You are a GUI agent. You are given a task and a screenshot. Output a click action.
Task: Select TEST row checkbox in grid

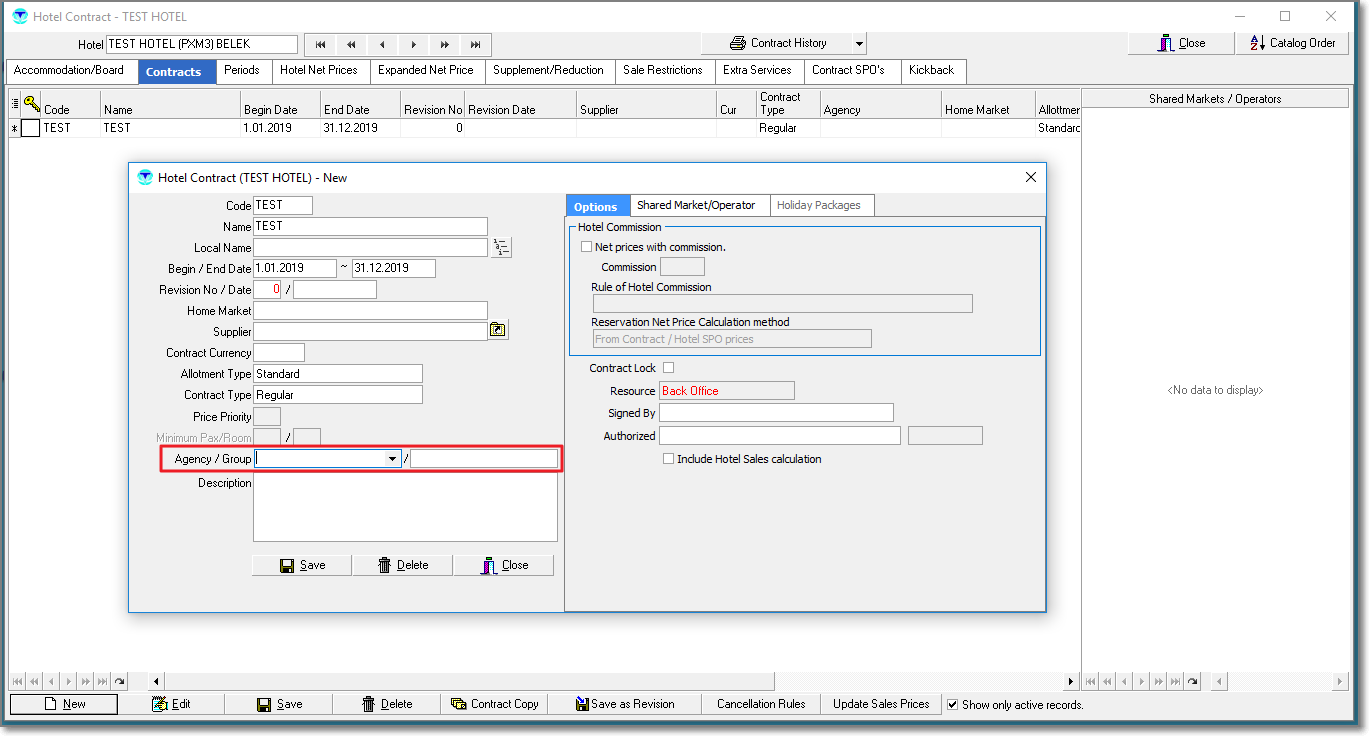click(31, 128)
